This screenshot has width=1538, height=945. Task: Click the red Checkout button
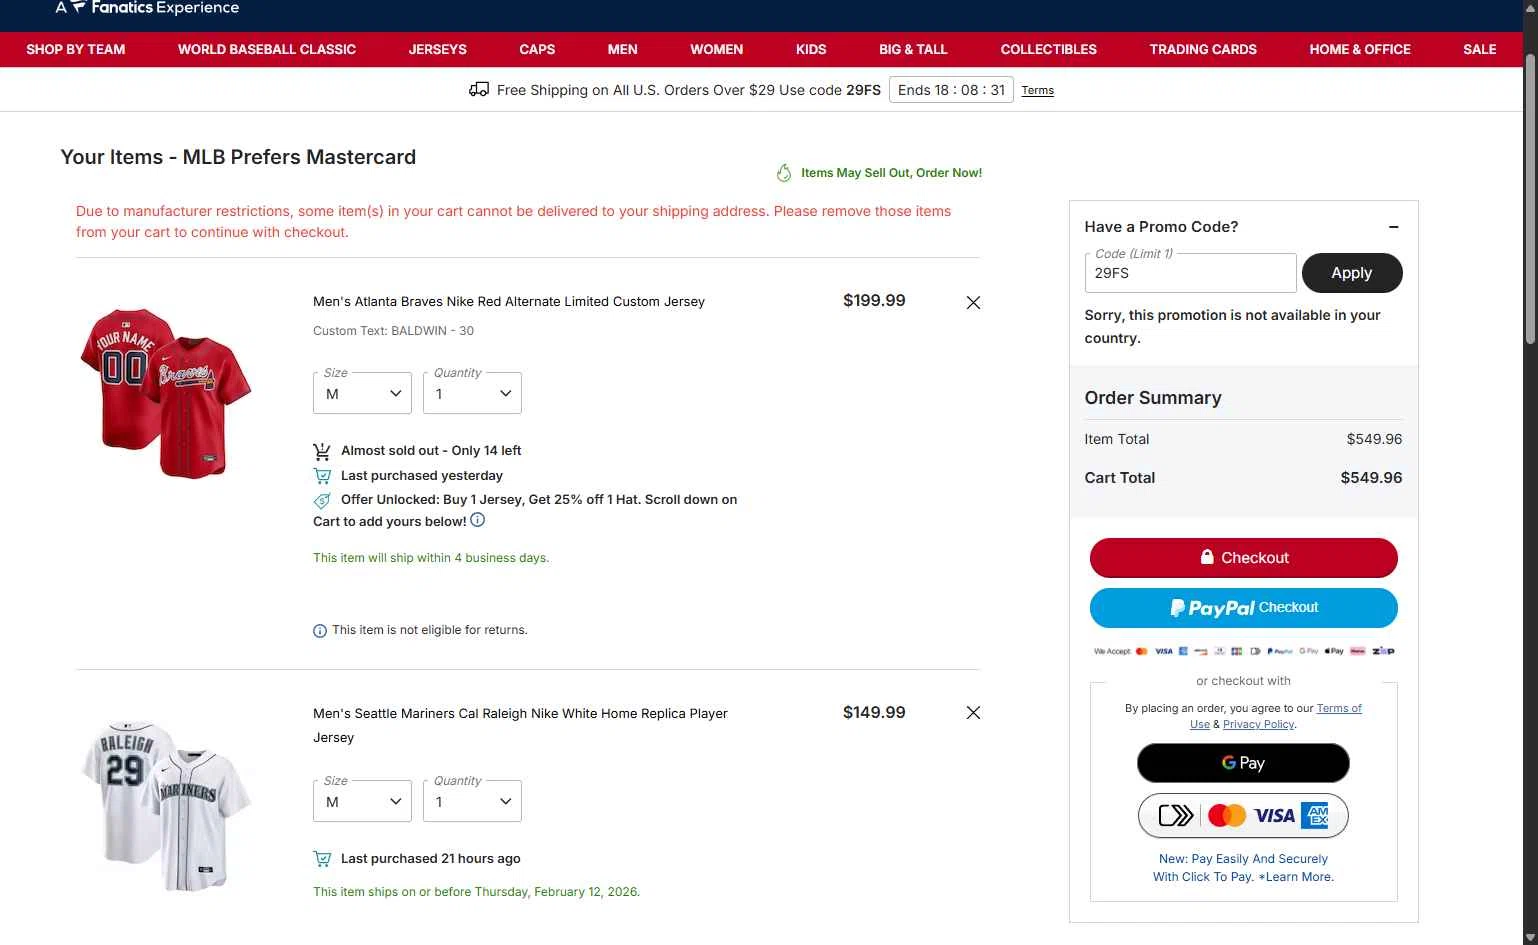pyautogui.click(x=1244, y=558)
